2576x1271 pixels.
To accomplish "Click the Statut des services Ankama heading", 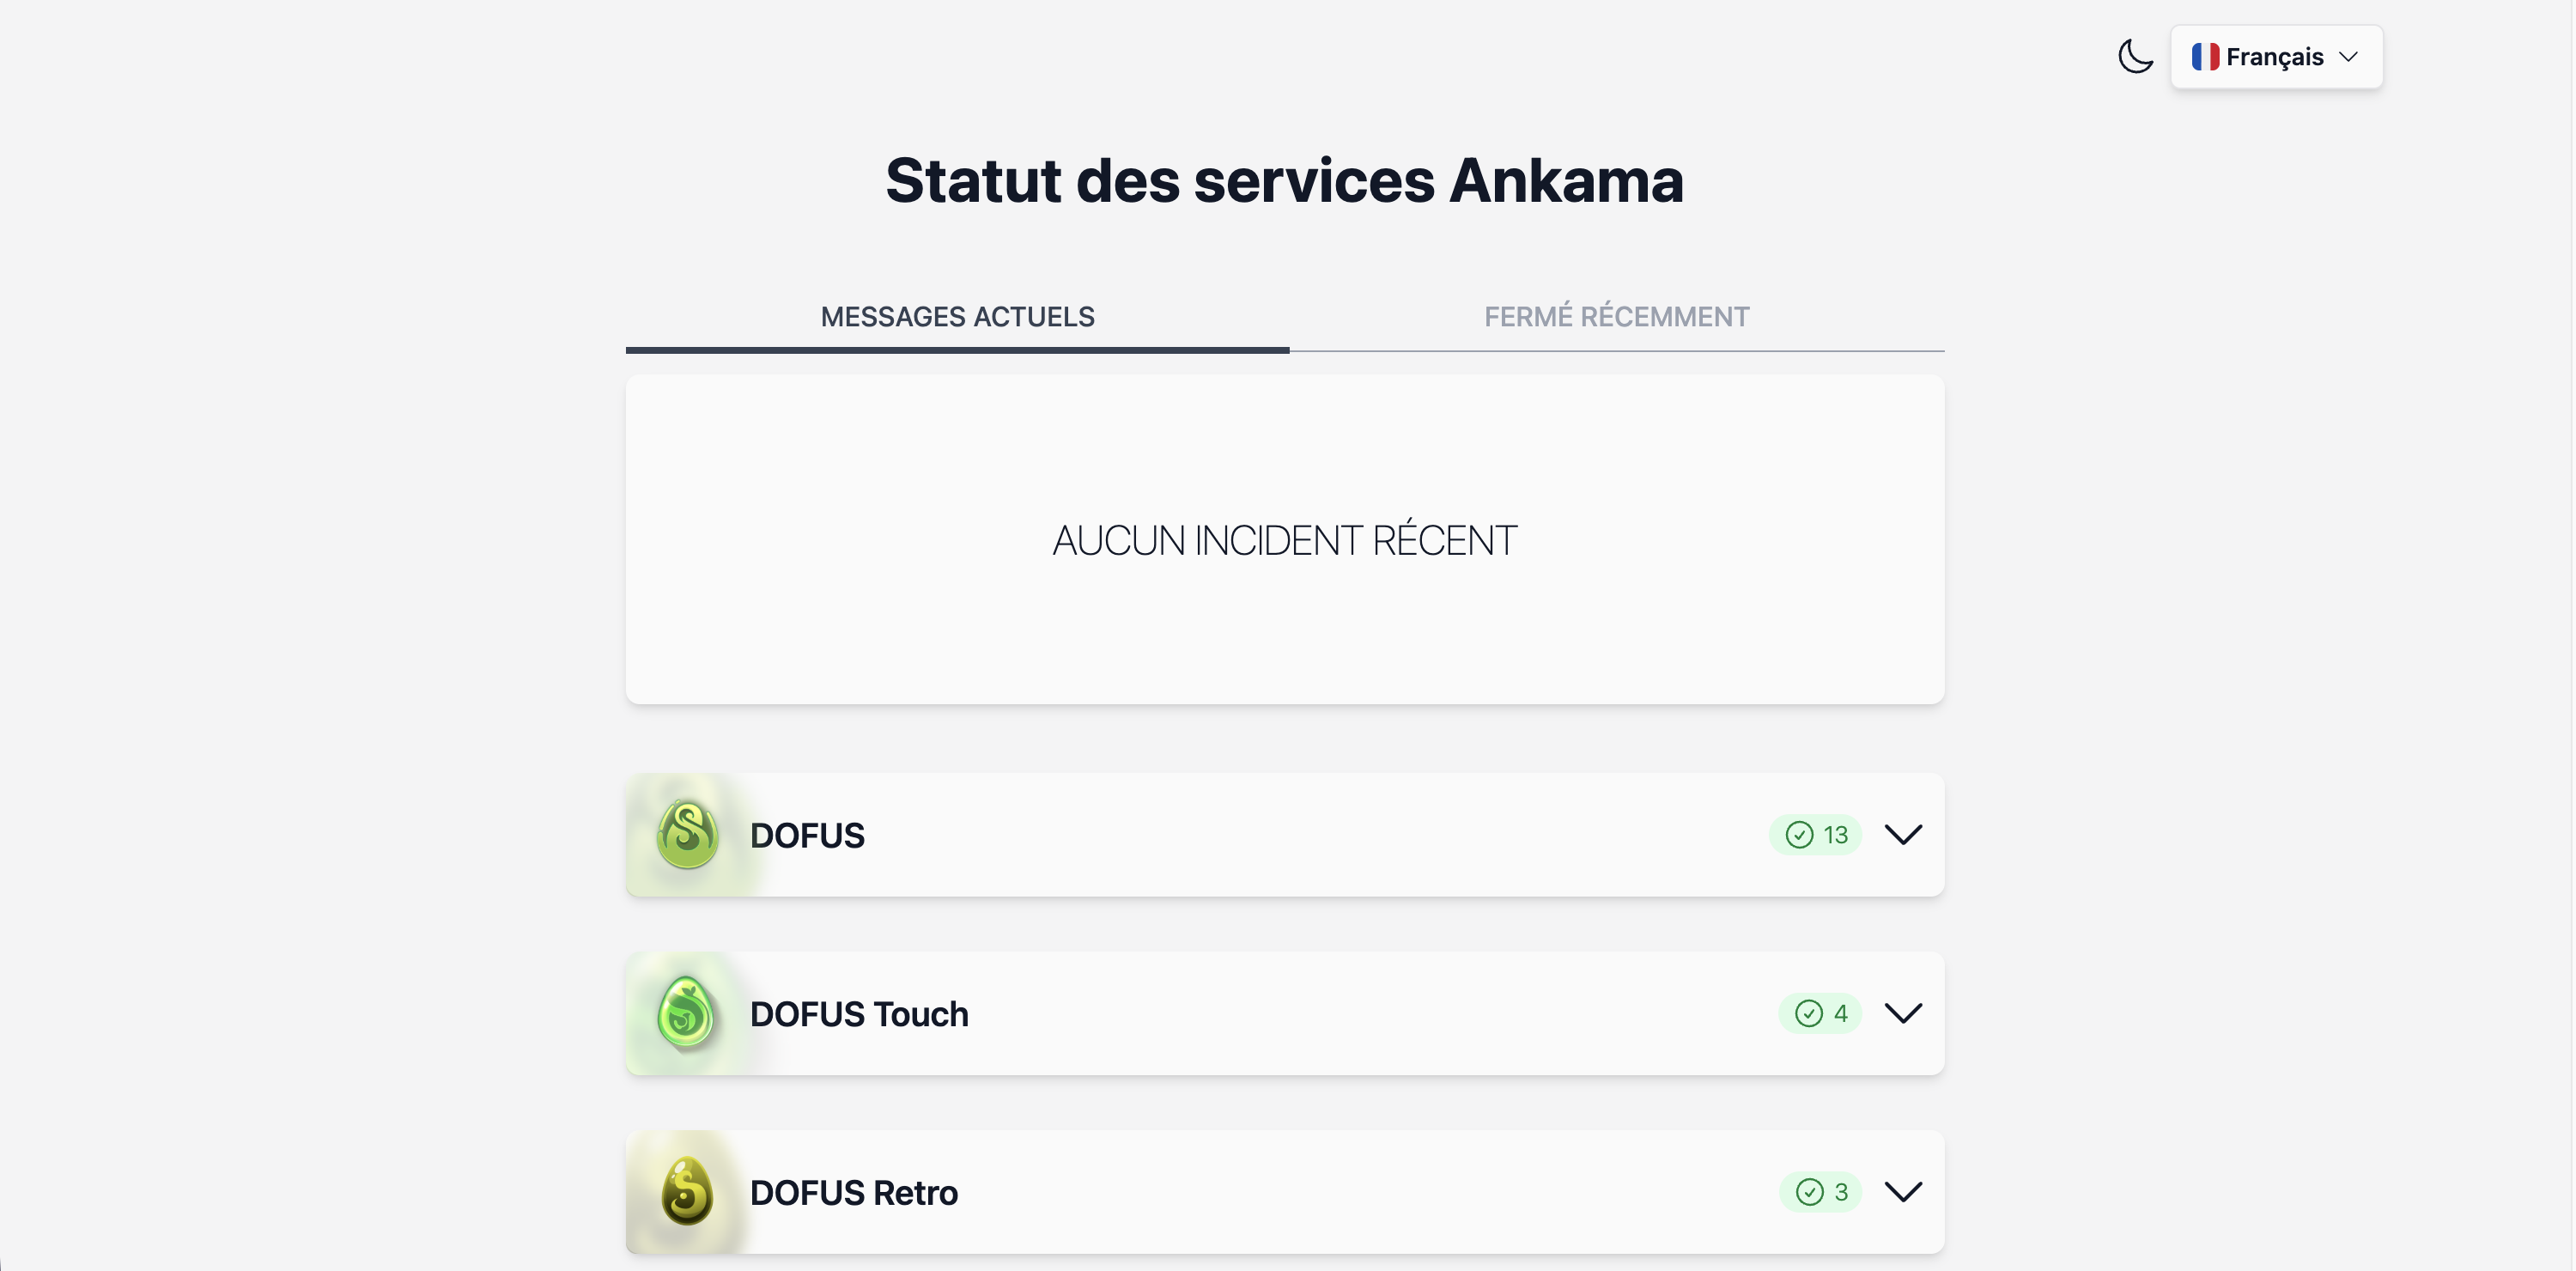I will click(1284, 180).
